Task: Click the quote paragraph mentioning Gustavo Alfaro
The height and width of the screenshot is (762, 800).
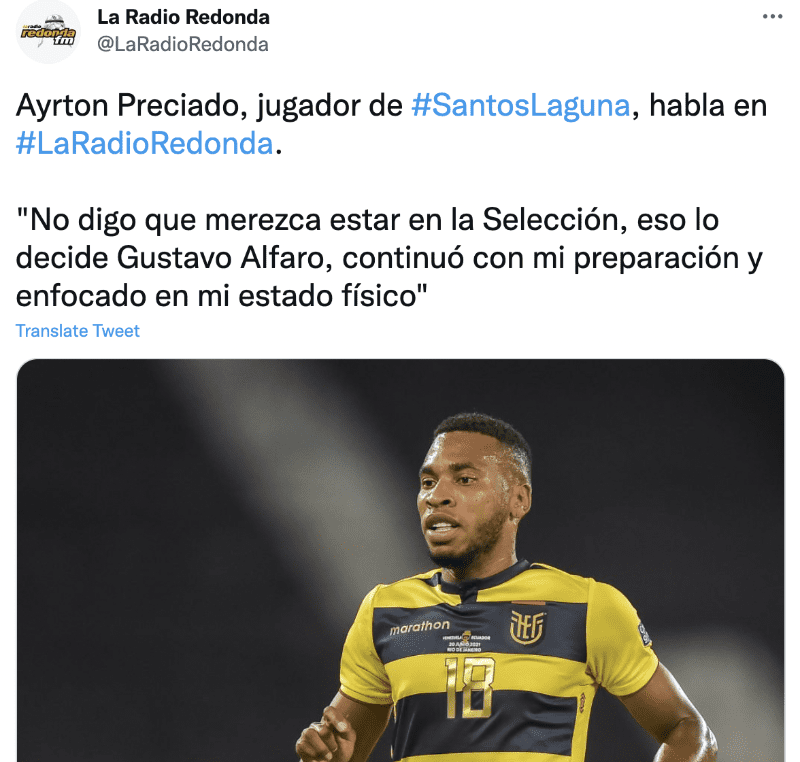Action: 389,258
